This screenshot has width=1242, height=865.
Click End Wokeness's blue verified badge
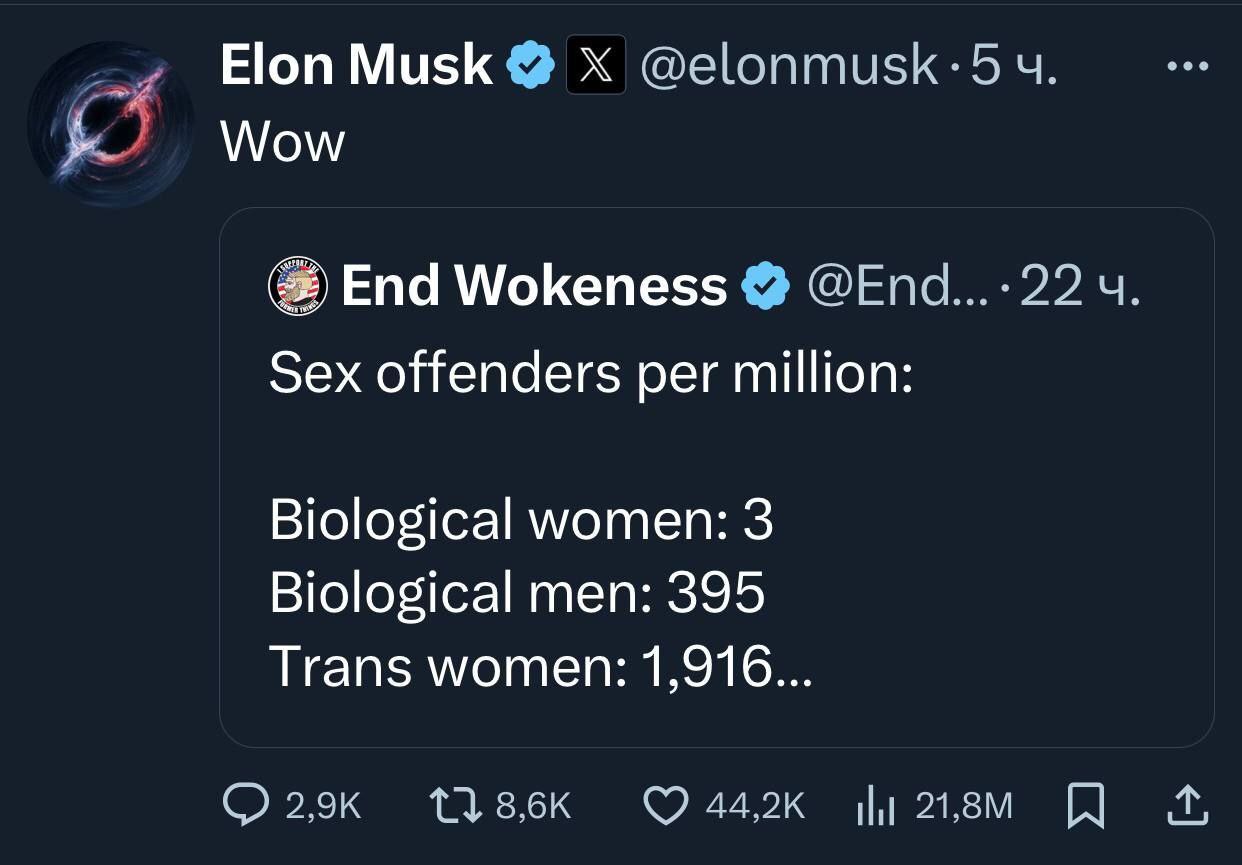point(766,287)
